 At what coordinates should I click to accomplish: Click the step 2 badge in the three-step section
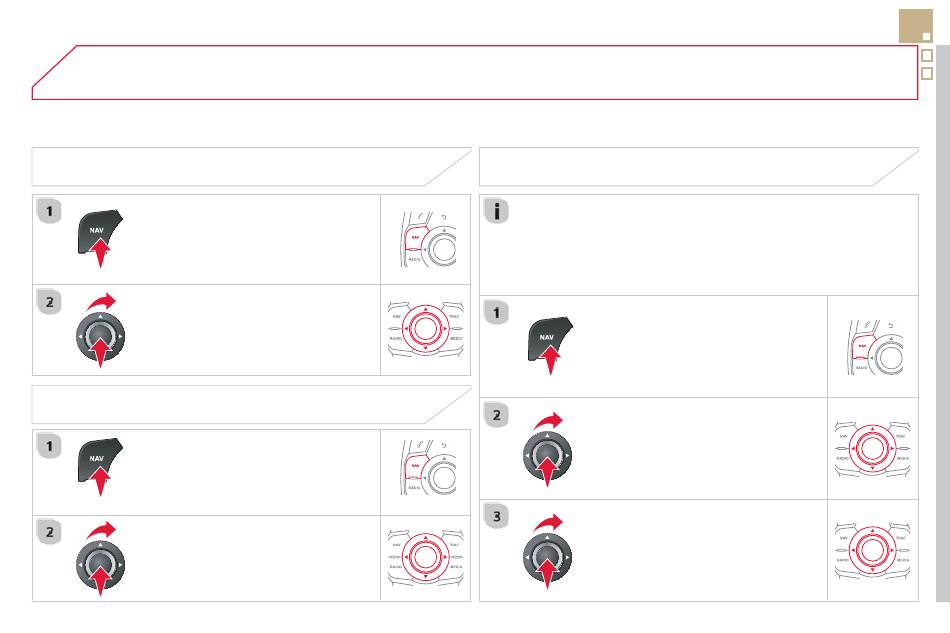[496, 416]
